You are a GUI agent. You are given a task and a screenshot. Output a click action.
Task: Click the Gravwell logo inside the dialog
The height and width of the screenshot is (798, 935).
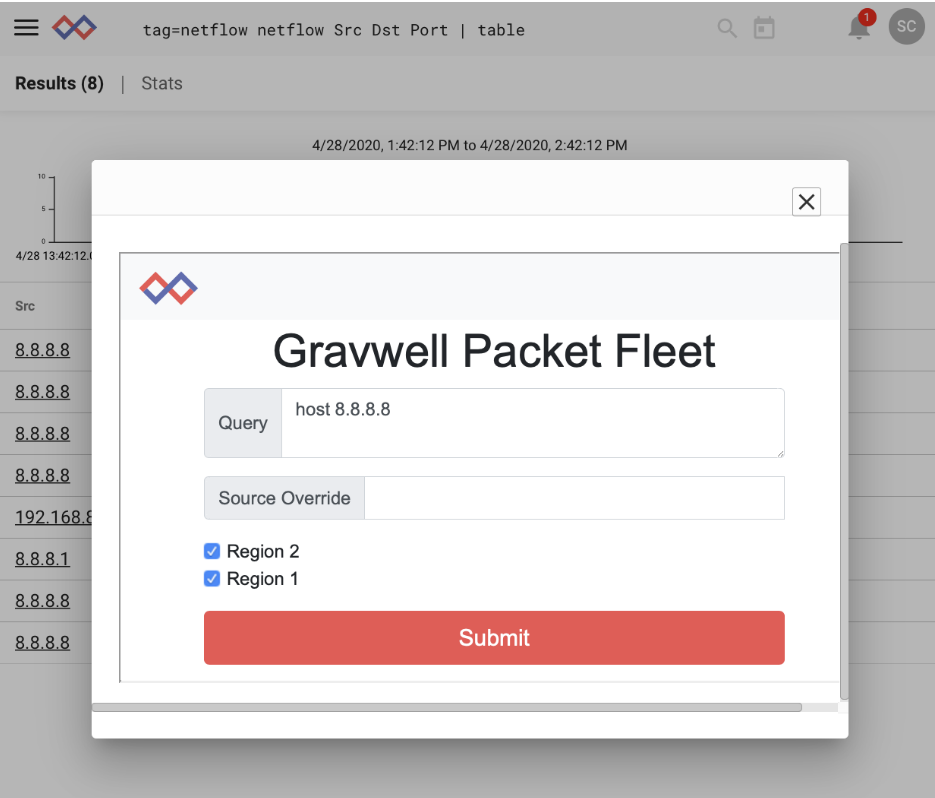click(x=168, y=288)
